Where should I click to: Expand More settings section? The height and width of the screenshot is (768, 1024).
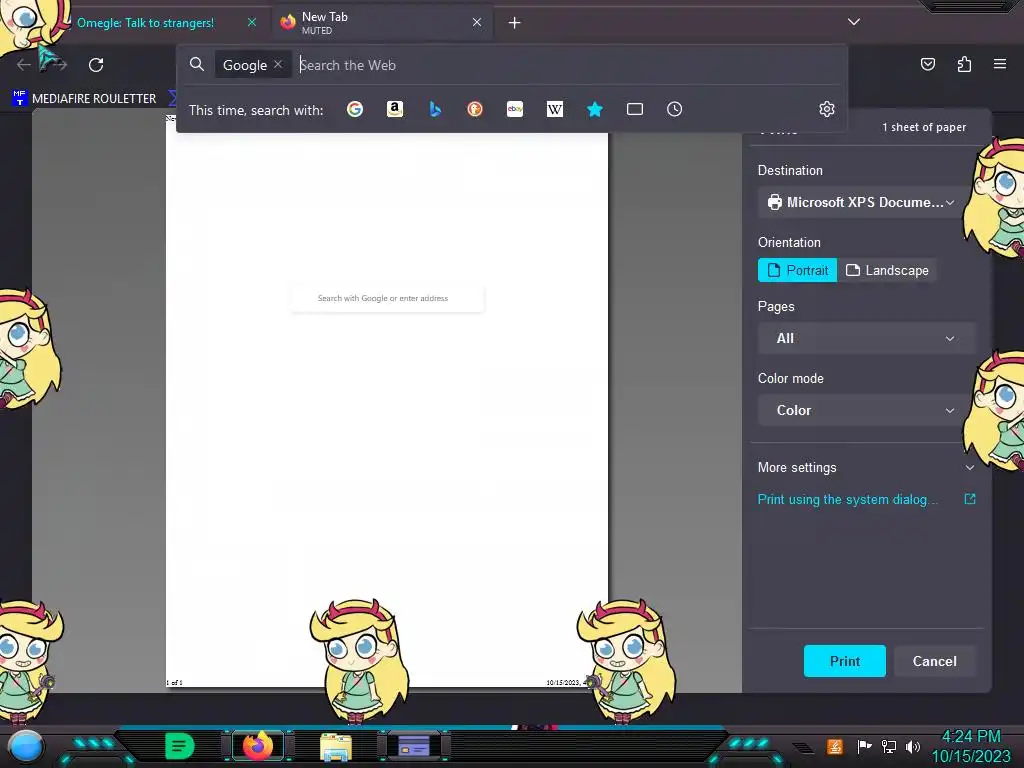(867, 468)
